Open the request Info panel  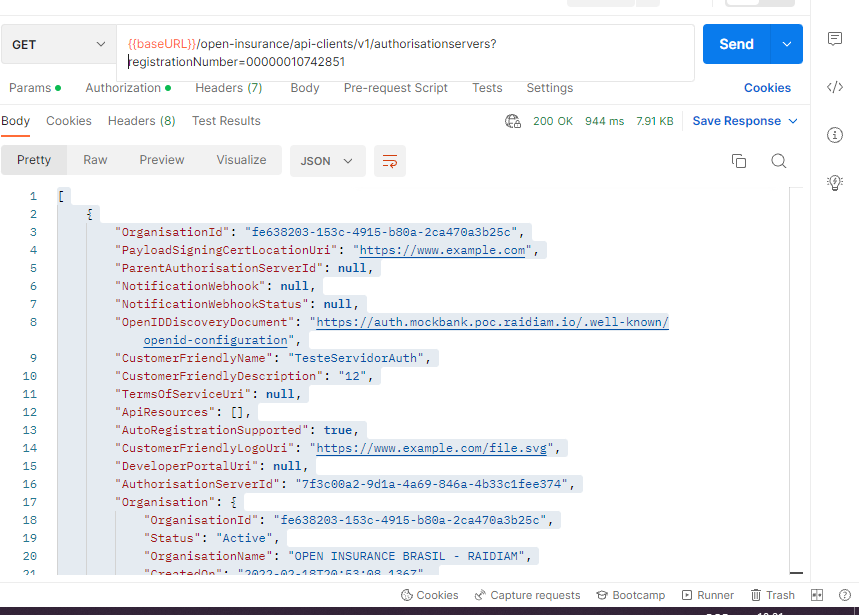pyautogui.click(x=836, y=134)
